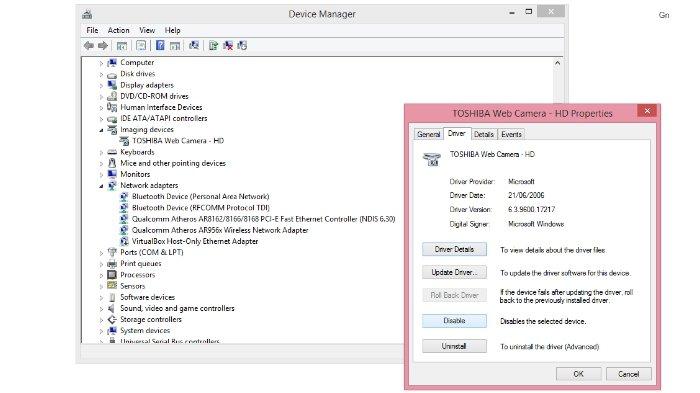Open the View menu
The height and width of the screenshot is (393, 700).
point(147,30)
